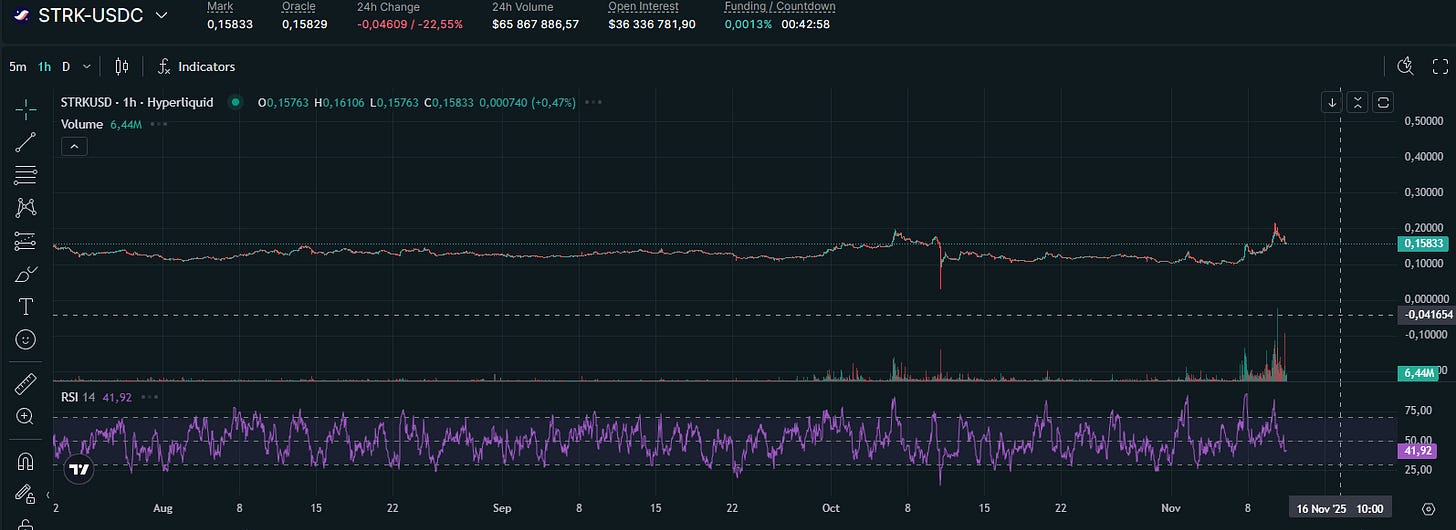Select the brush drawing tool
This screenshot has width=1456, height=530.
[26, 274]
